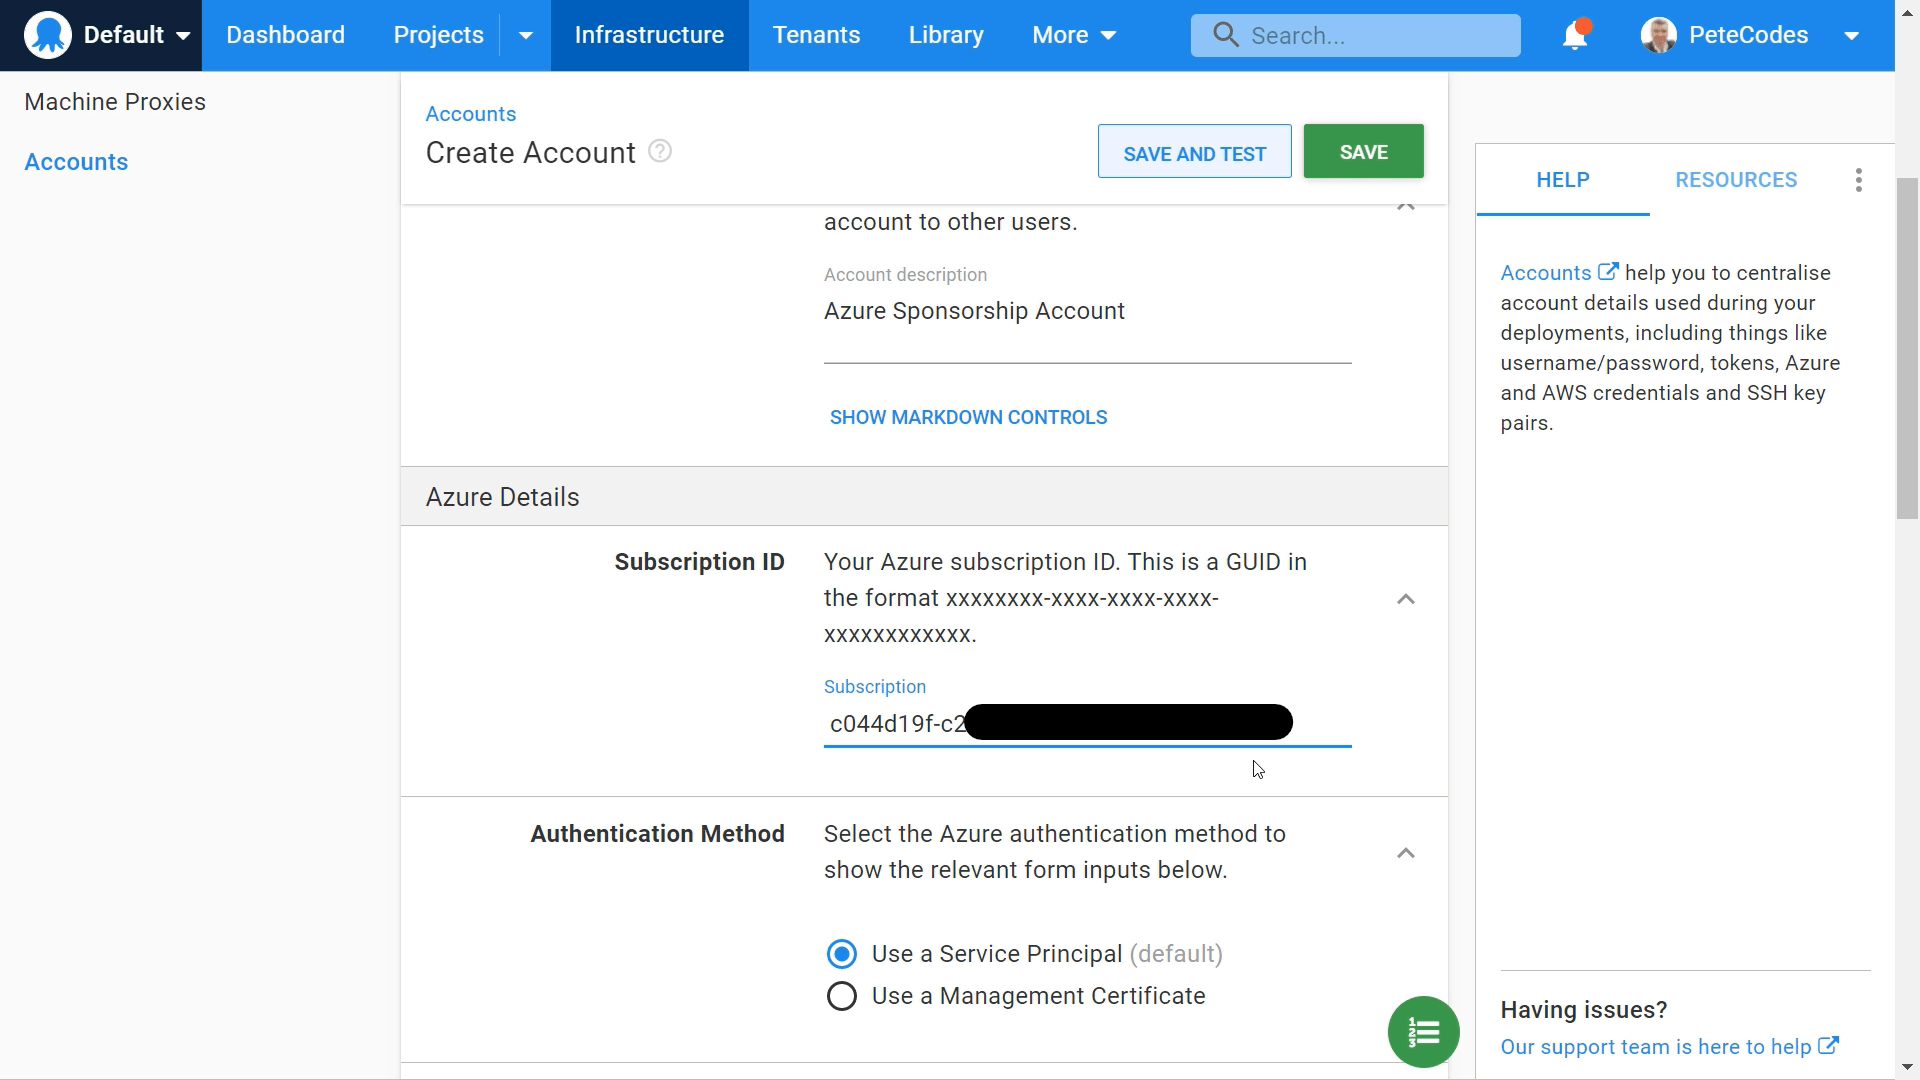Open the notifications bell icon

click(1575, 35)
